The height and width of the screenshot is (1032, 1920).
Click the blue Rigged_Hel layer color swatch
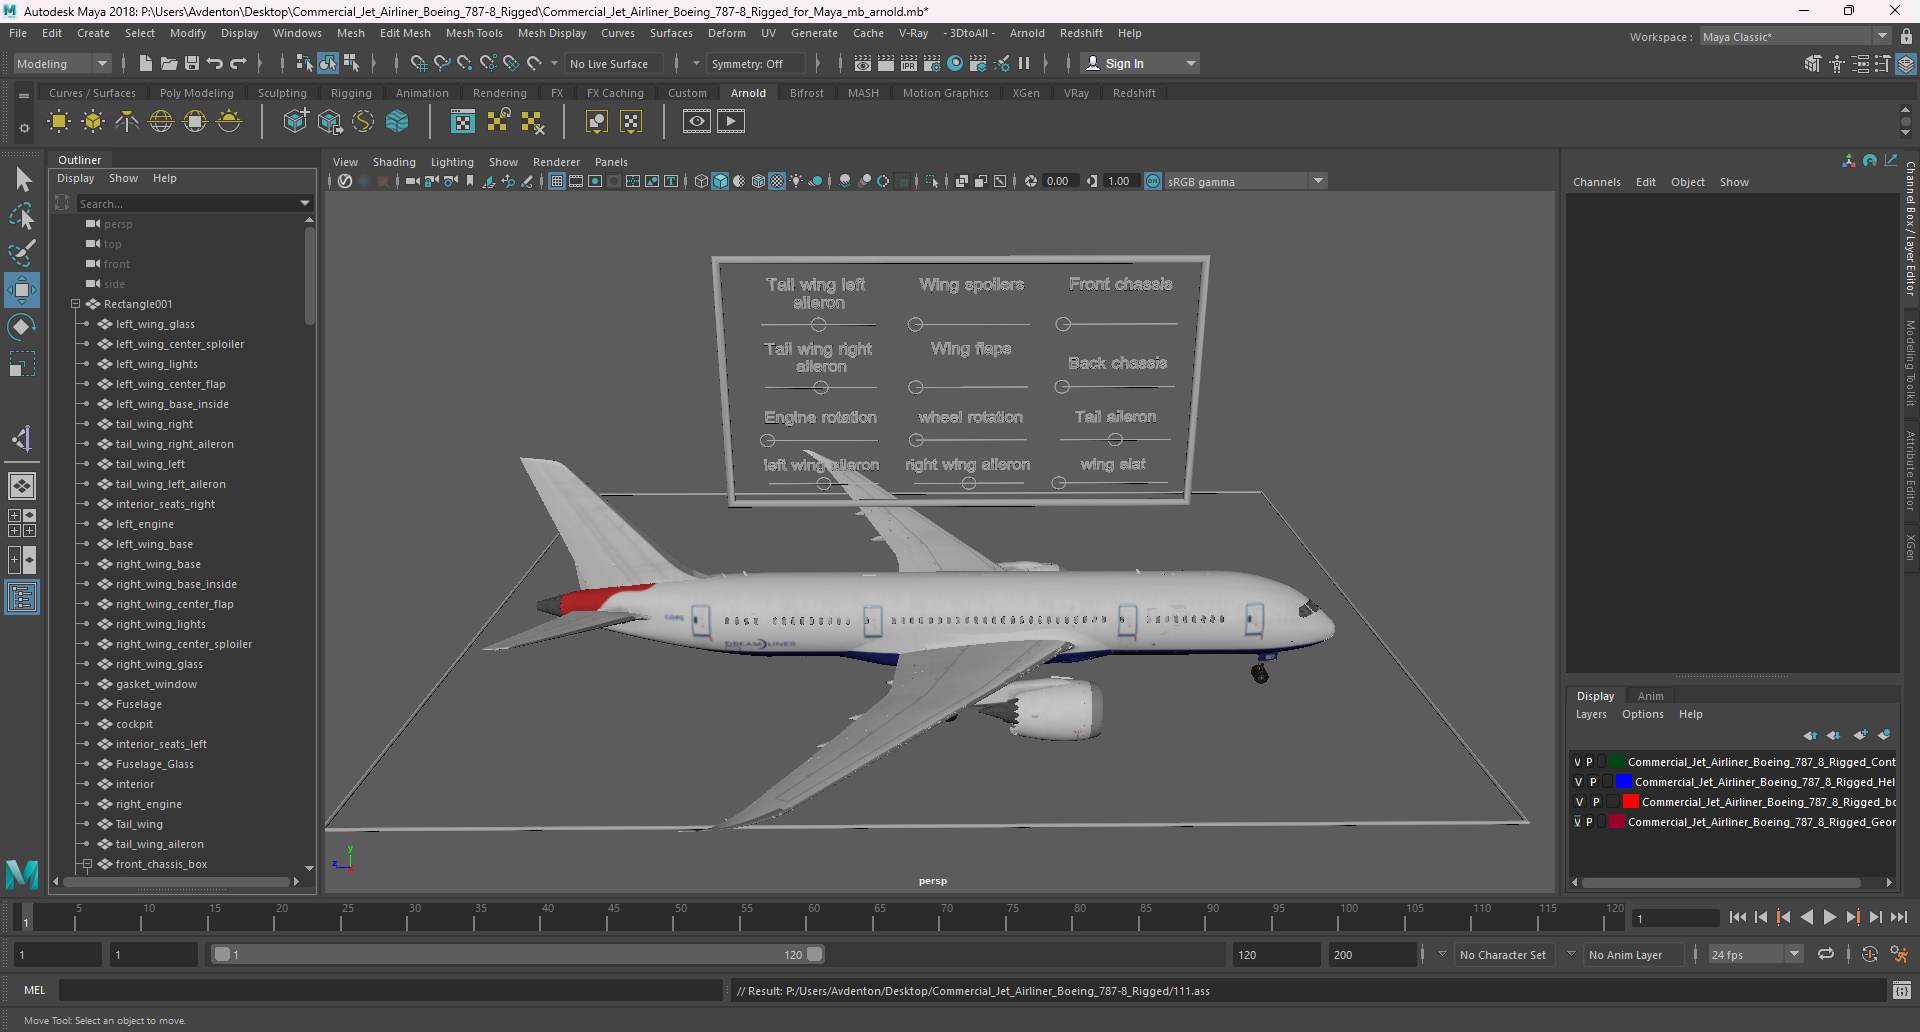point(1624,782)
